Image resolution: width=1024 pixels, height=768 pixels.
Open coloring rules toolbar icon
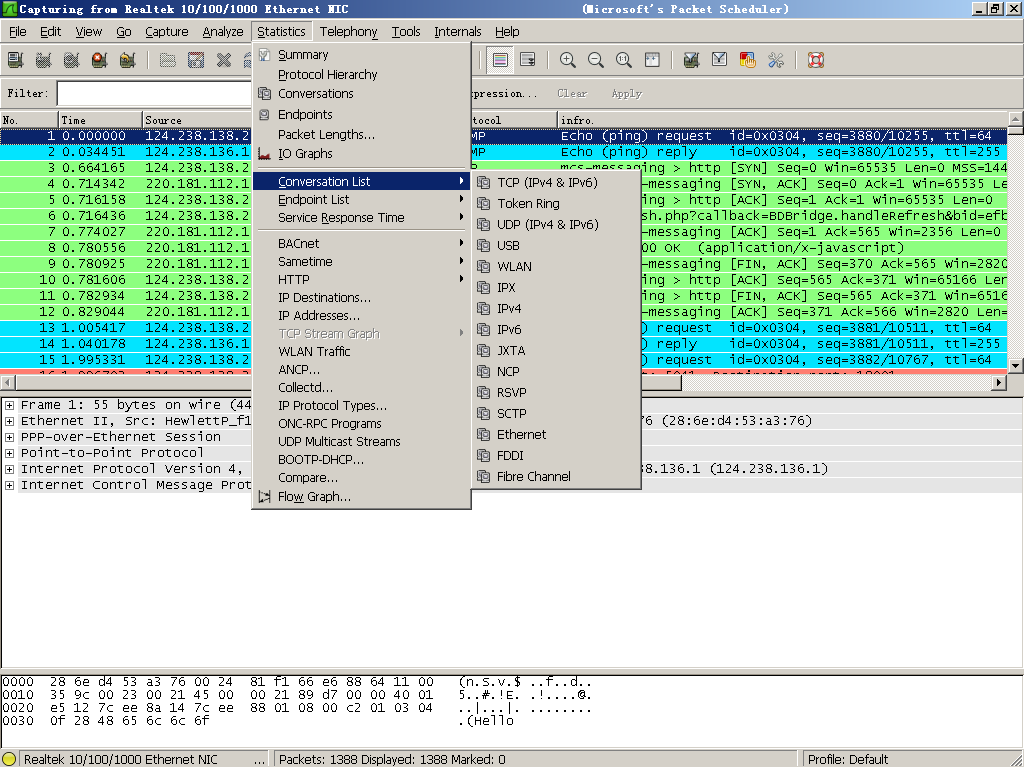click(748, 60)
